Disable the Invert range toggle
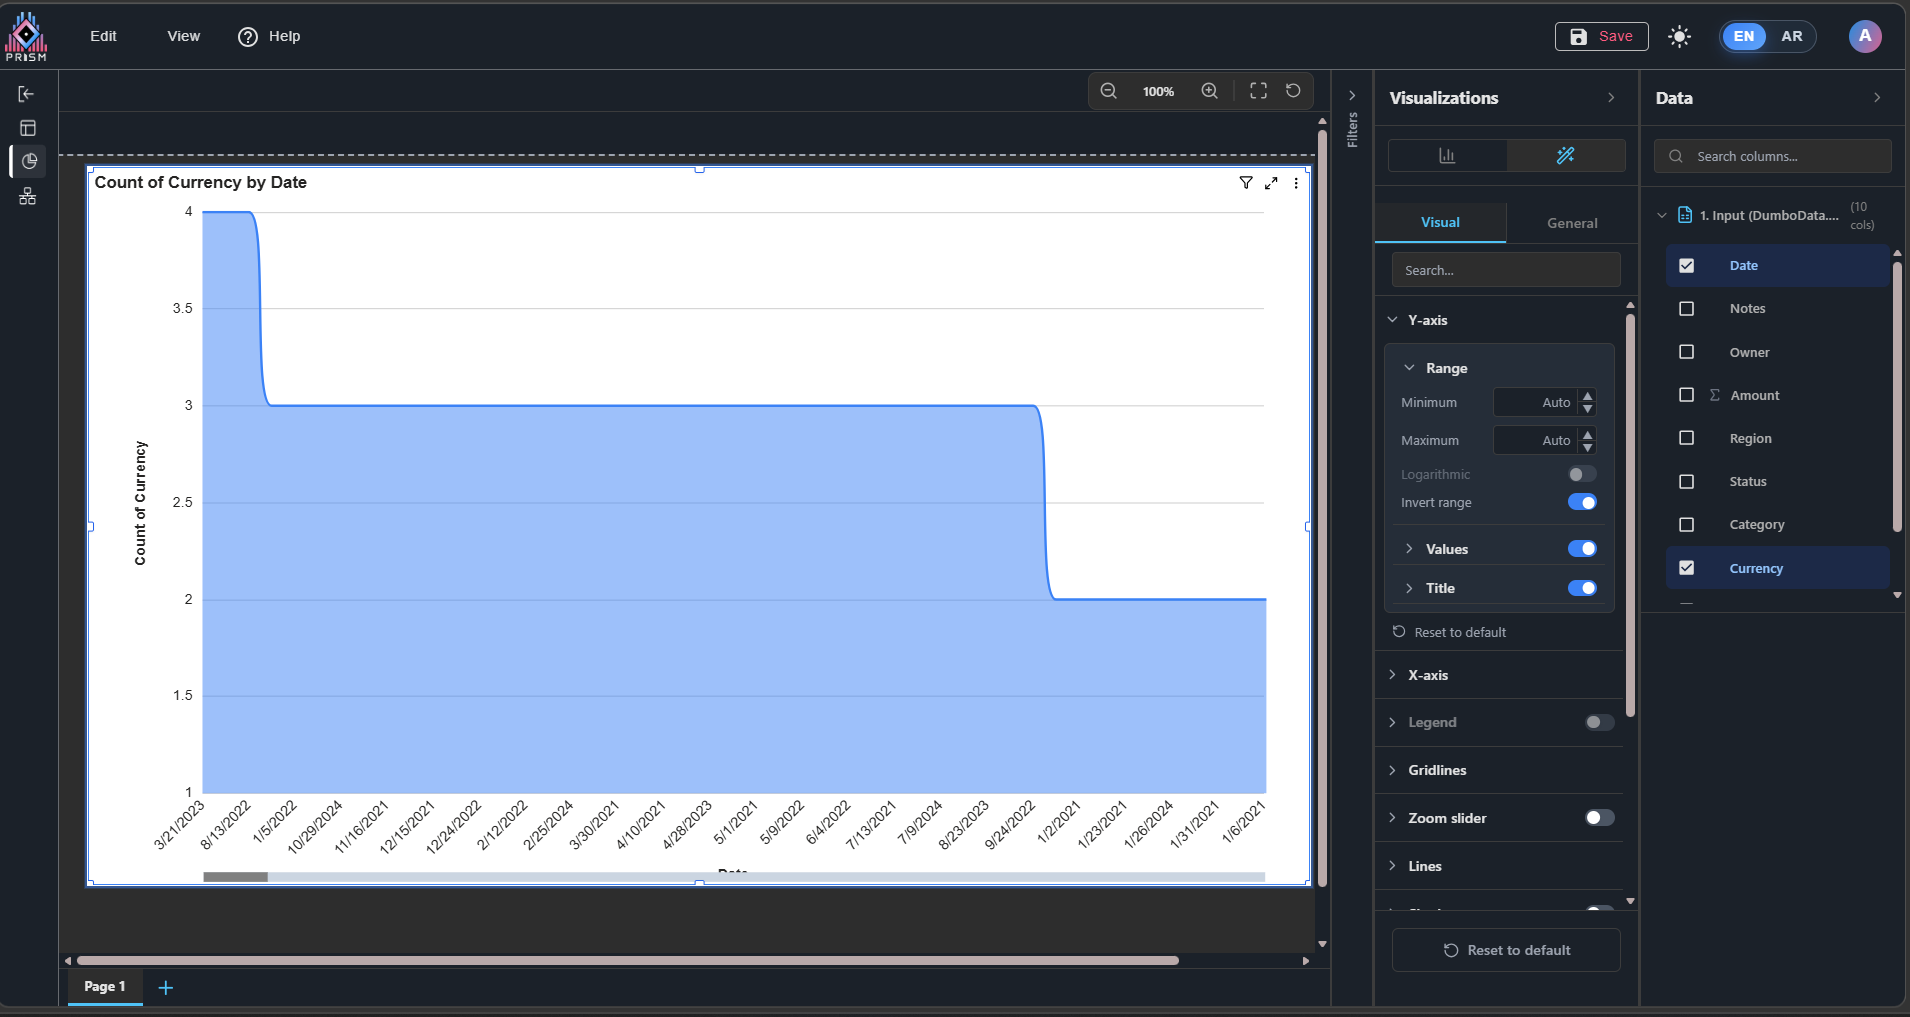 [1582, 503]
